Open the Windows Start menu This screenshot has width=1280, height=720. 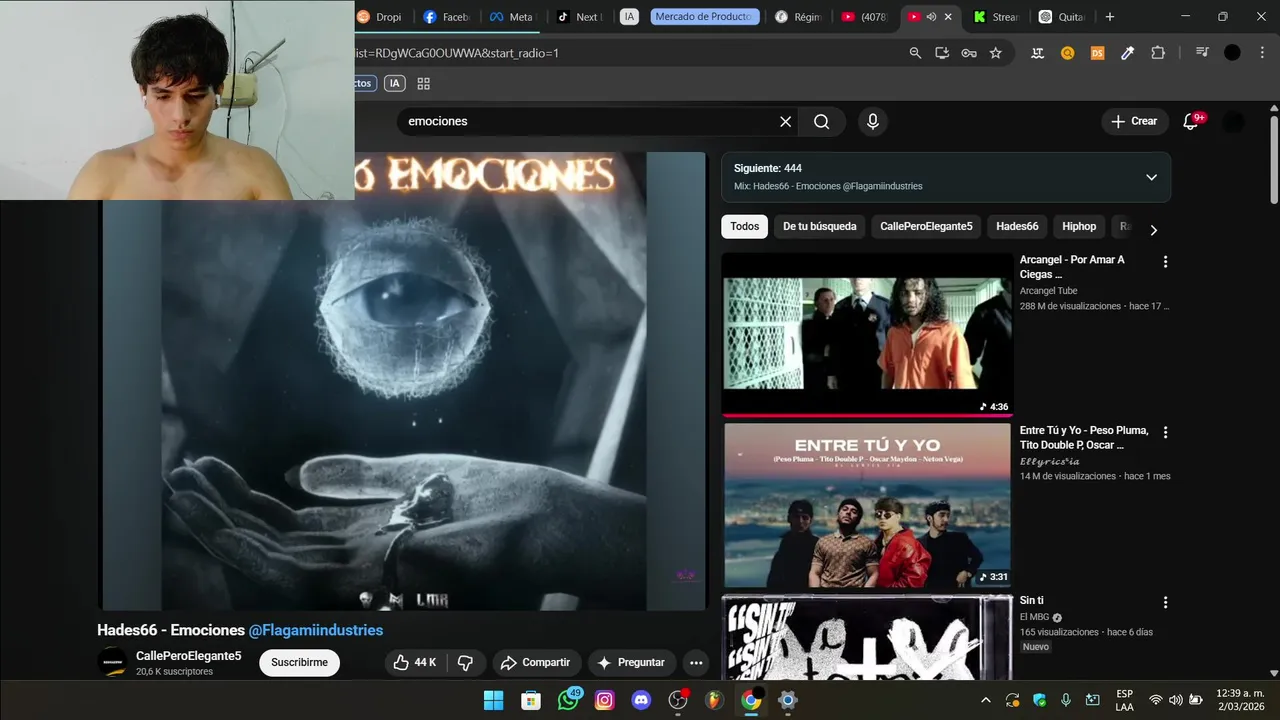pyautogui.click(x=494, y=700)
